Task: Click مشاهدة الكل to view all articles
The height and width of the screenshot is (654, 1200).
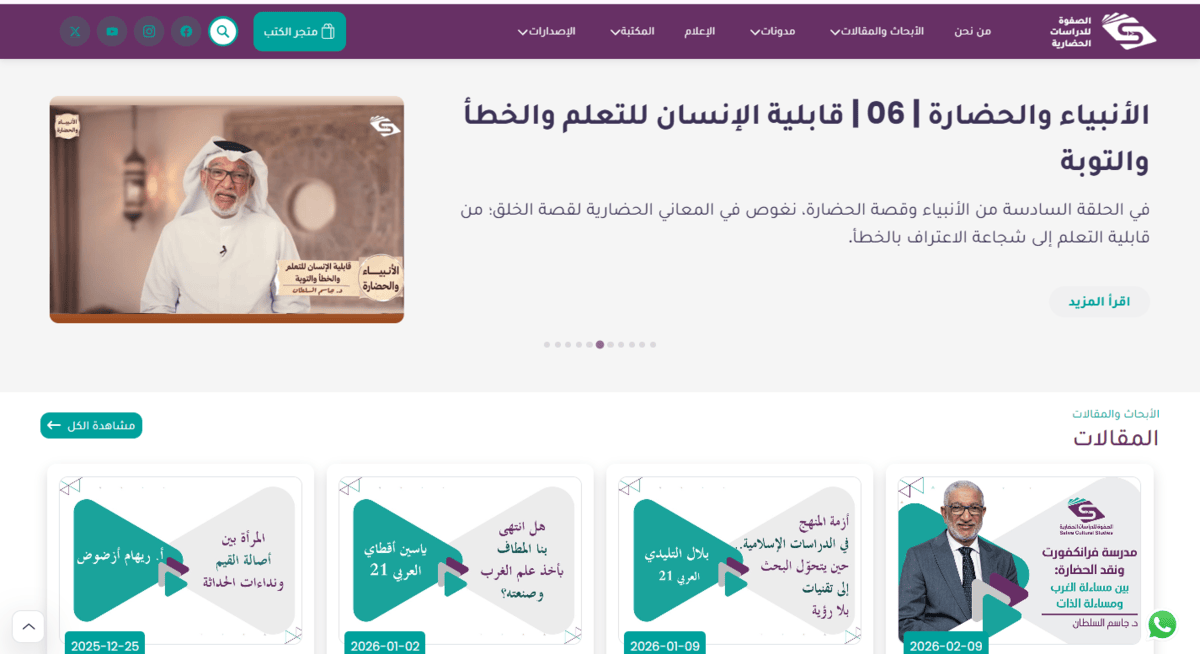Action: pos(91,425)
